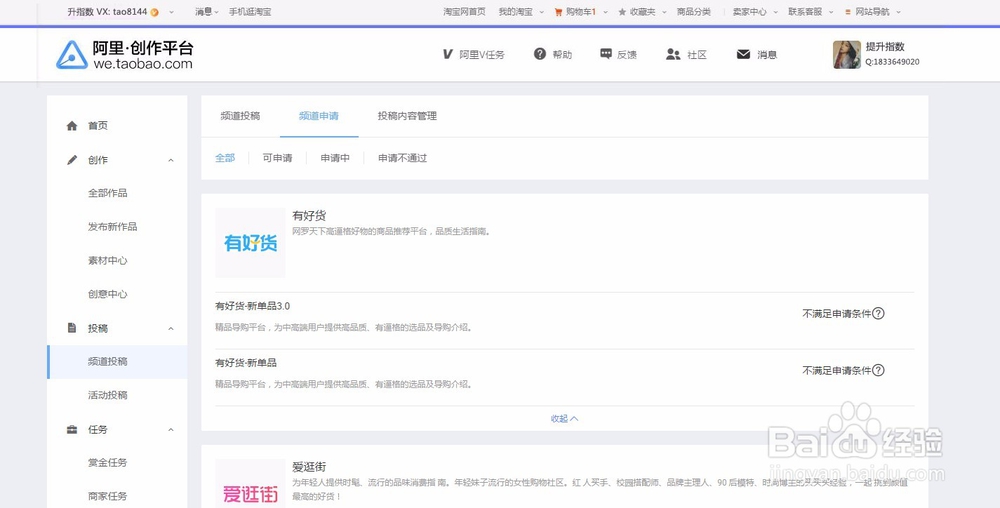Click 不满足申请条件 on 有好货·新单品3.0 row
The image size is (1000, 508).
point(837,314)
